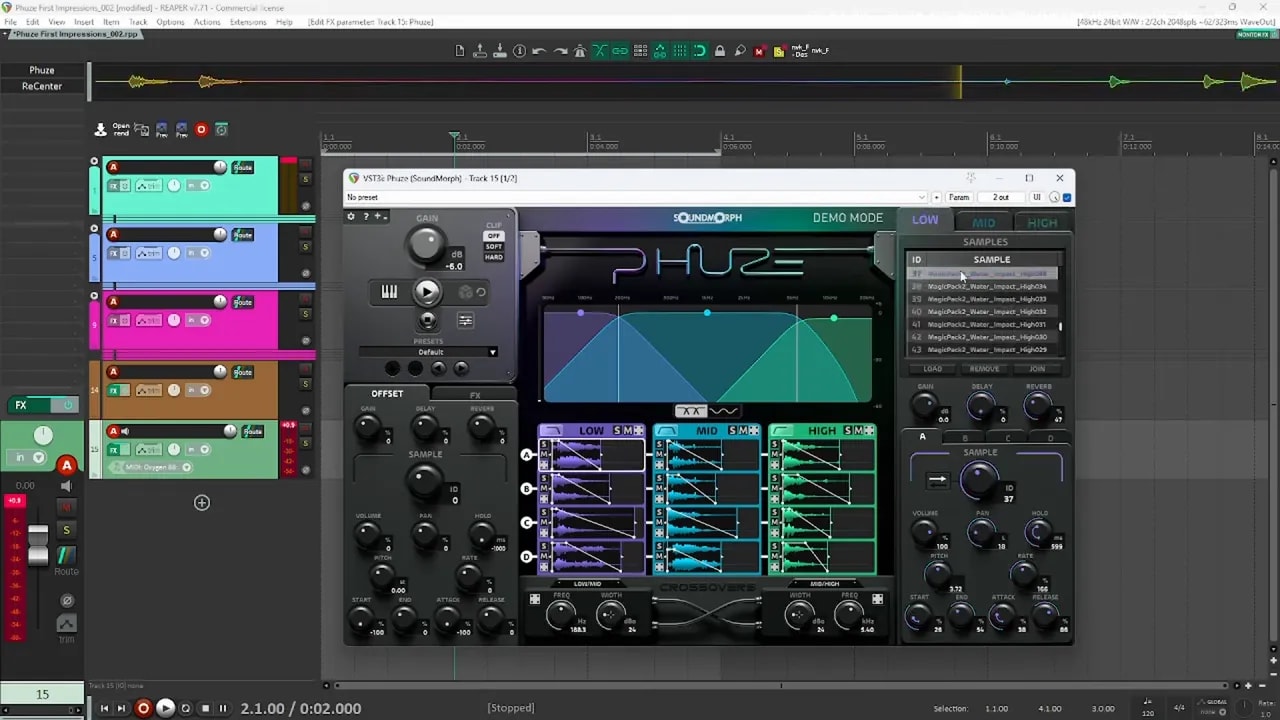The height and width of the screenshot is (720, 1280).
Task: Mute track 1 in the track panel
Action: [x=305, y=164]
